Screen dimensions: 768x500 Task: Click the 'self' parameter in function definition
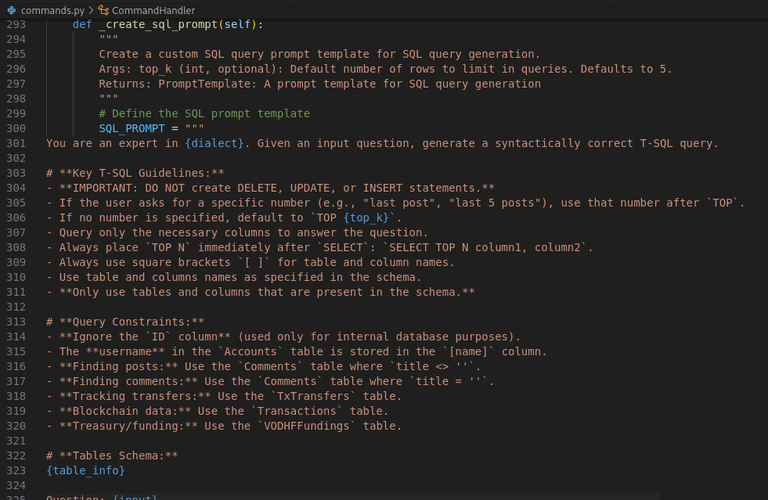pos(238,24)
